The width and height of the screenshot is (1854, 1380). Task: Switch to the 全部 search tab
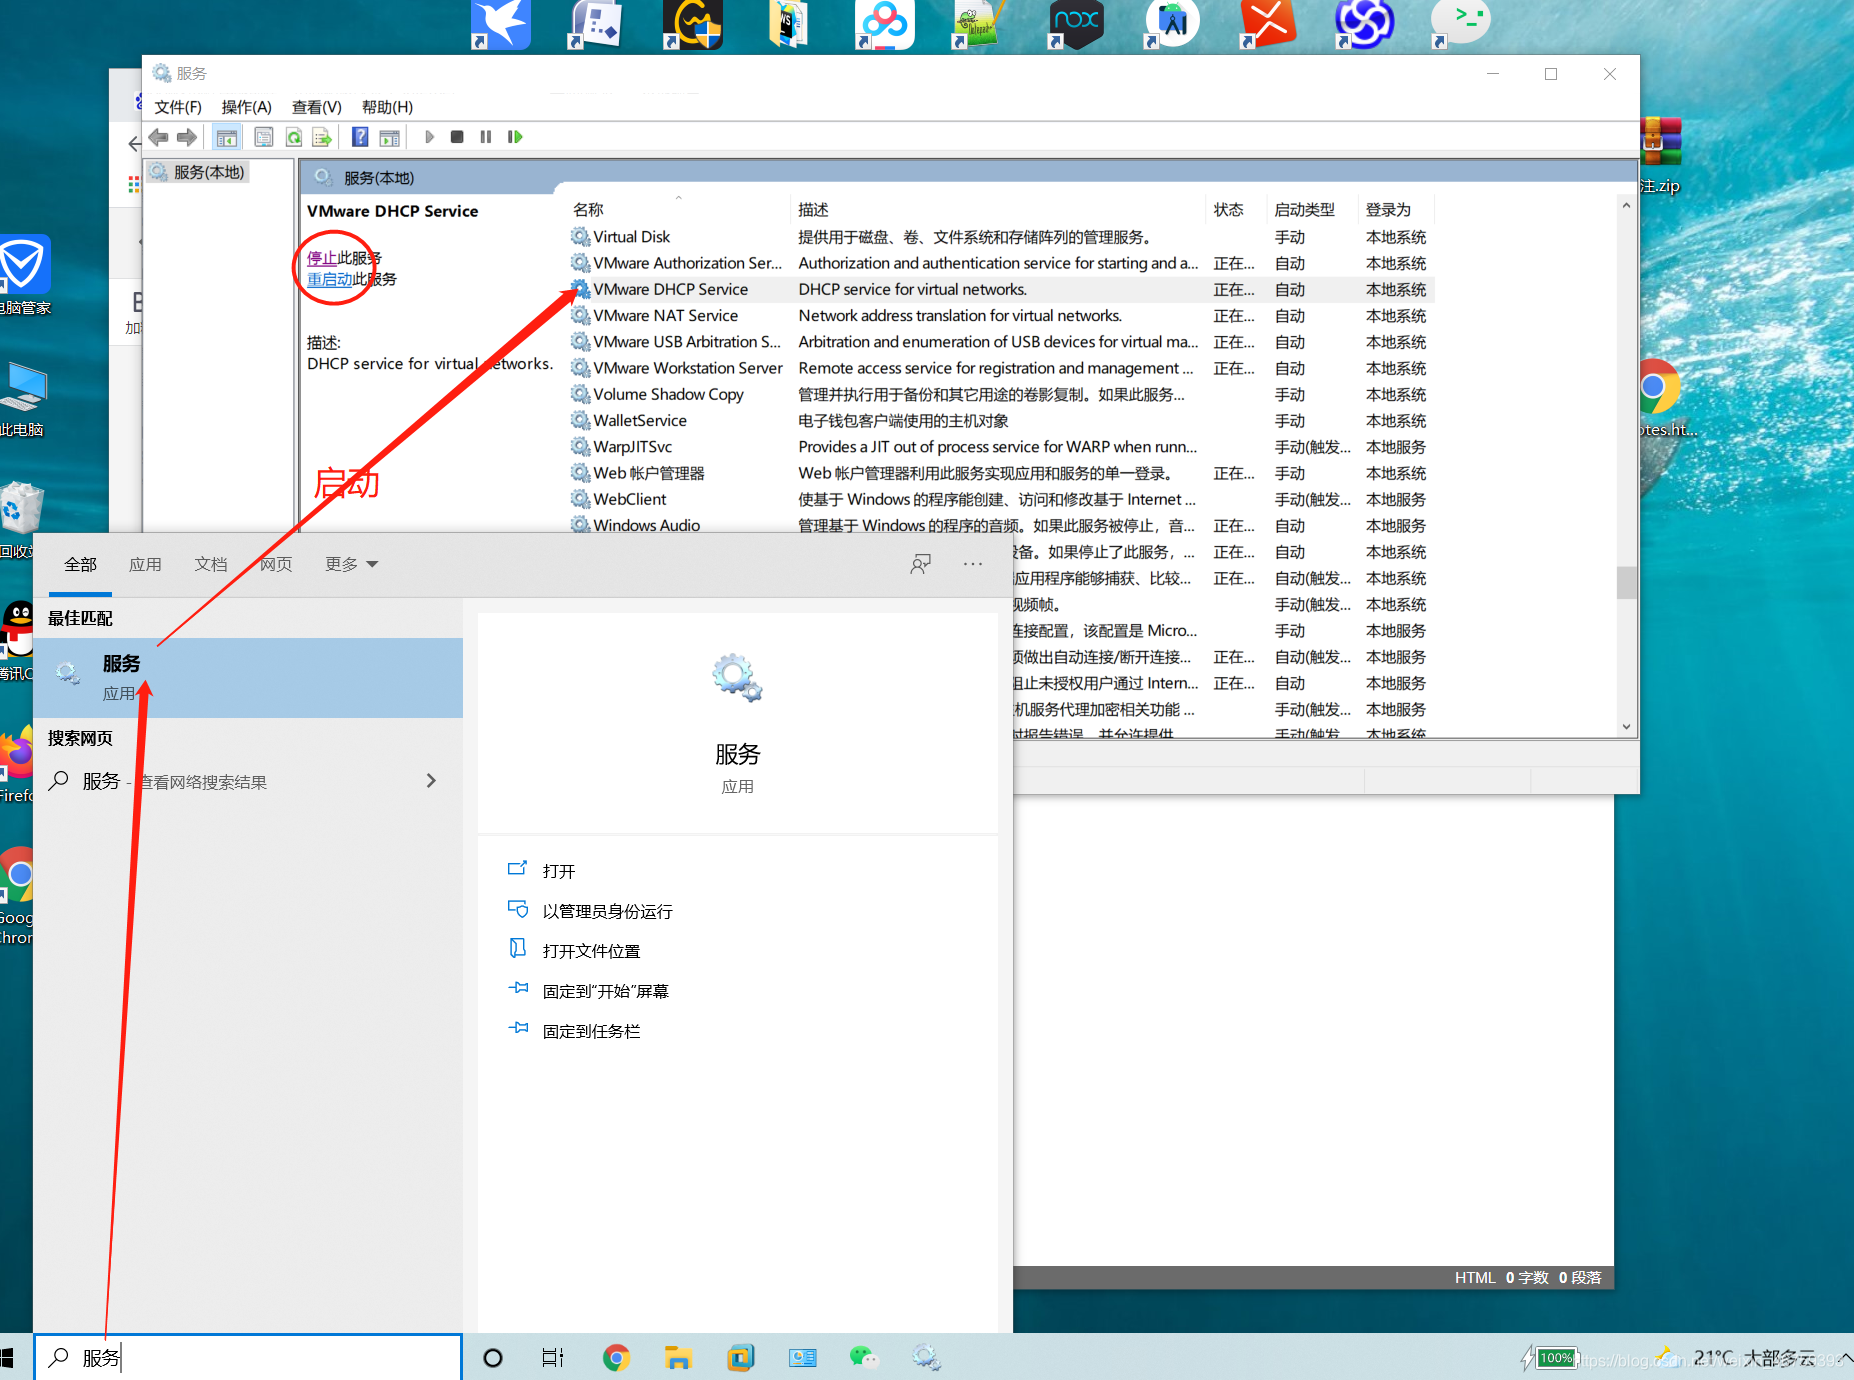pyautogui.click(x=80, y=564)
